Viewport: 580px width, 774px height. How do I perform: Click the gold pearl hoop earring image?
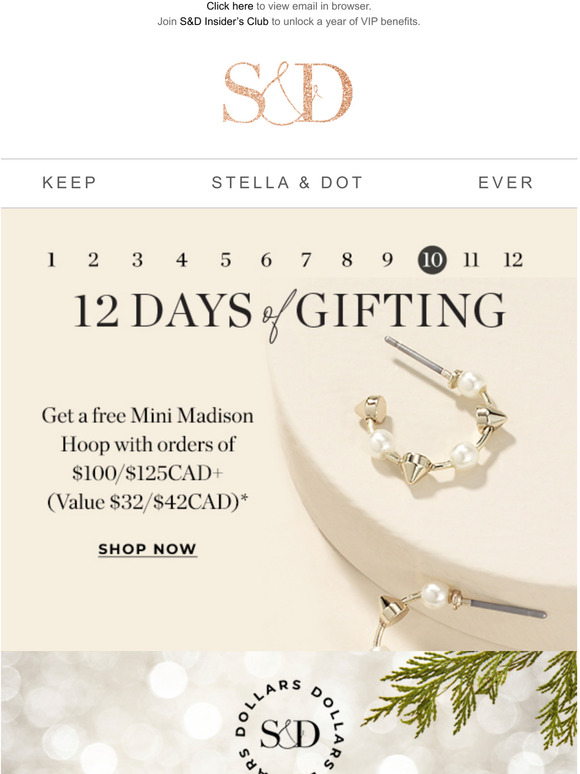432,411
